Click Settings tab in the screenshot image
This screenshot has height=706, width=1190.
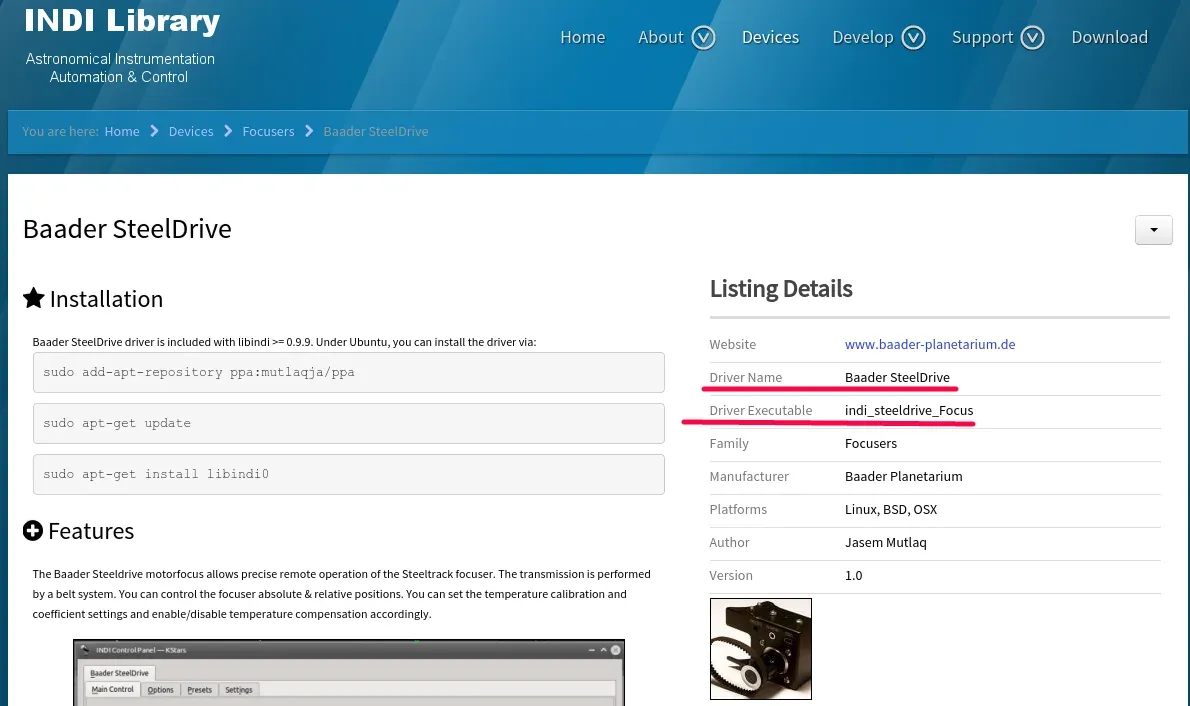click(238, 689)
